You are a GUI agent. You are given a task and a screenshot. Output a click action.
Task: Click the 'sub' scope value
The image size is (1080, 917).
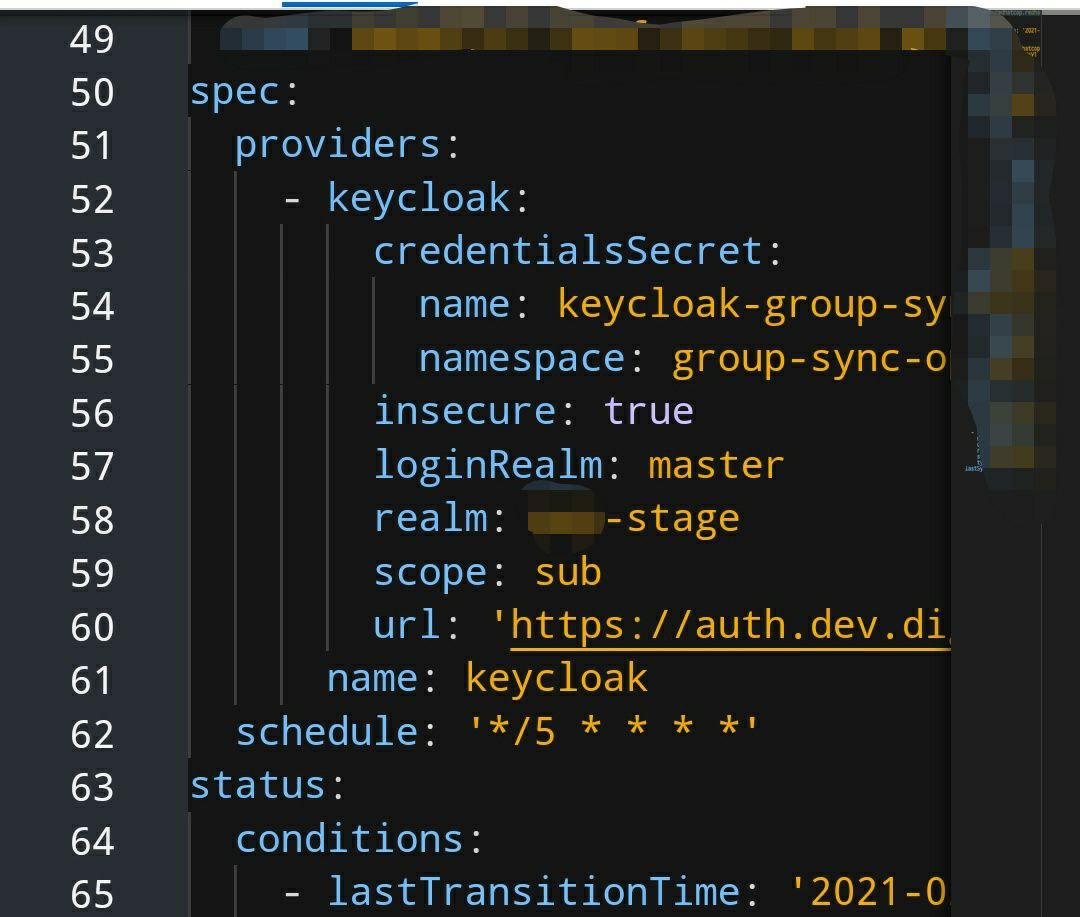(x=568, y=572)
